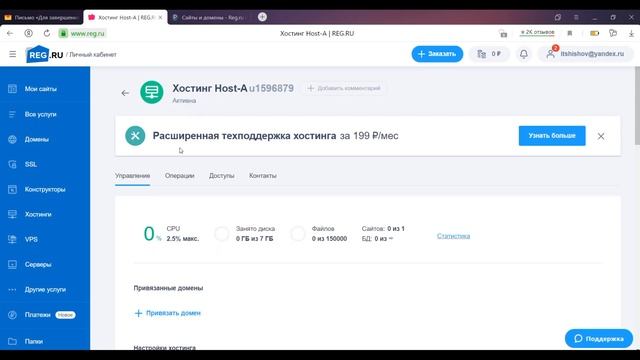Click the Хостинги icon in the sidebar
The height and width of the screenshot is (360, 640).
coord(12,214)
